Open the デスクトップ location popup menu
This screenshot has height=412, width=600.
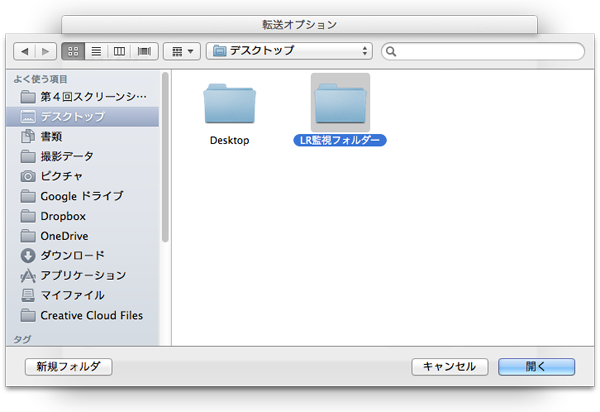click(289, 50)
